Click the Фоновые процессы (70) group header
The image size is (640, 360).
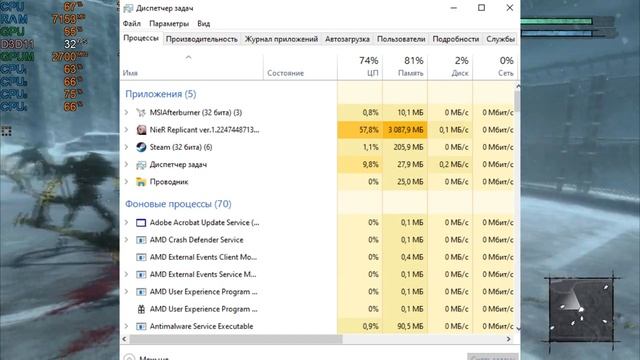(x=178, y=204)
